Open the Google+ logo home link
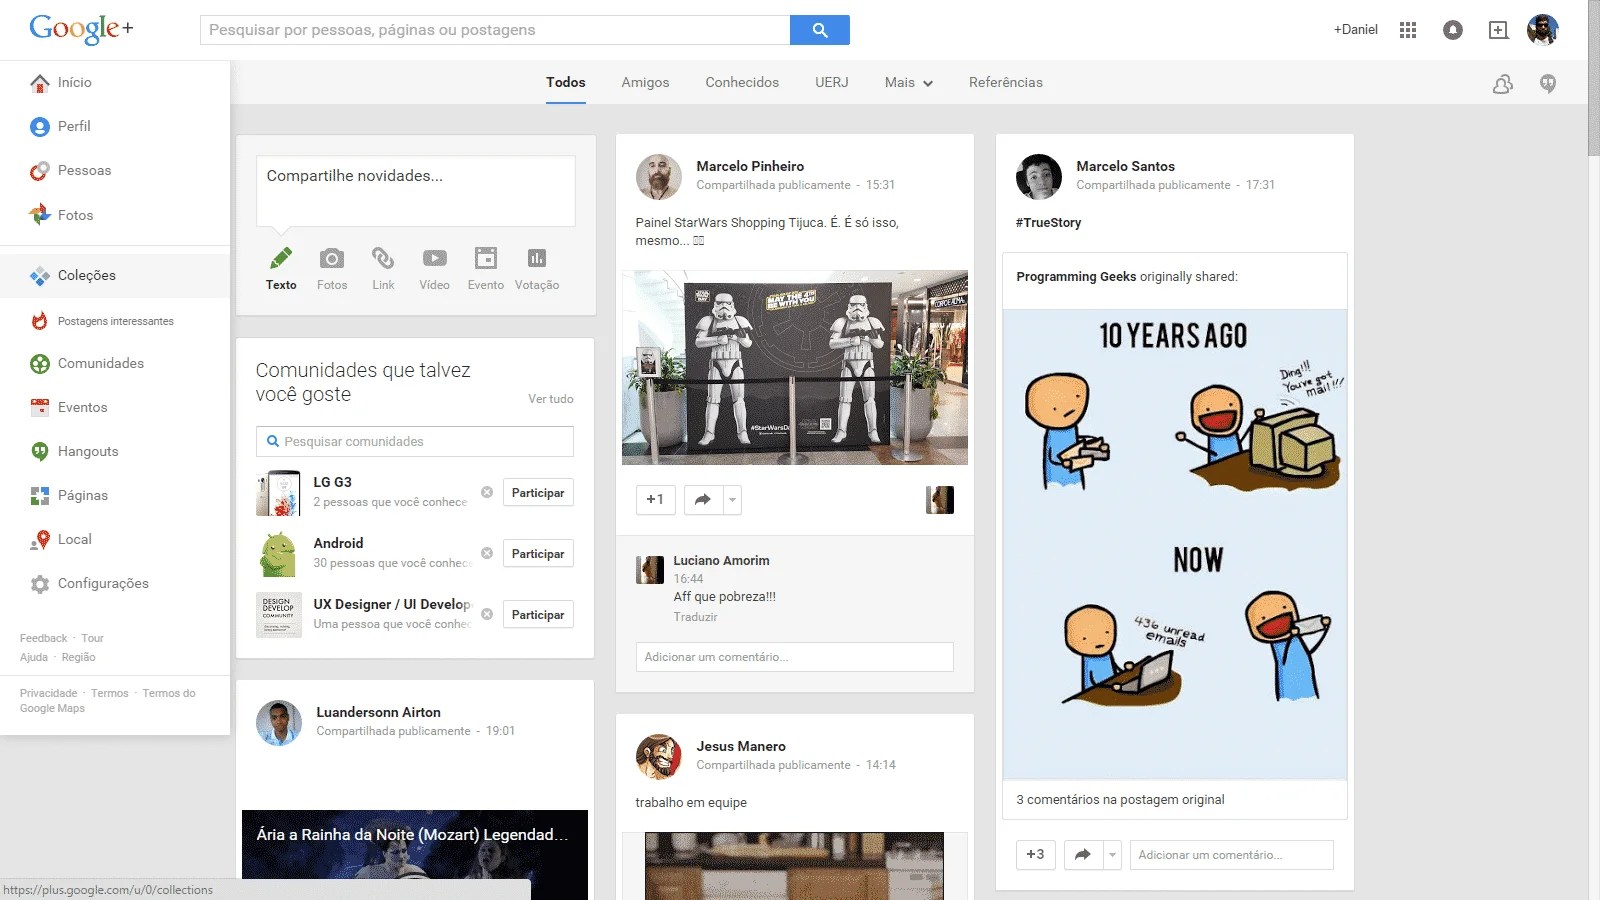The height and width of the screenshot is (900, 1600). point(81,29)
